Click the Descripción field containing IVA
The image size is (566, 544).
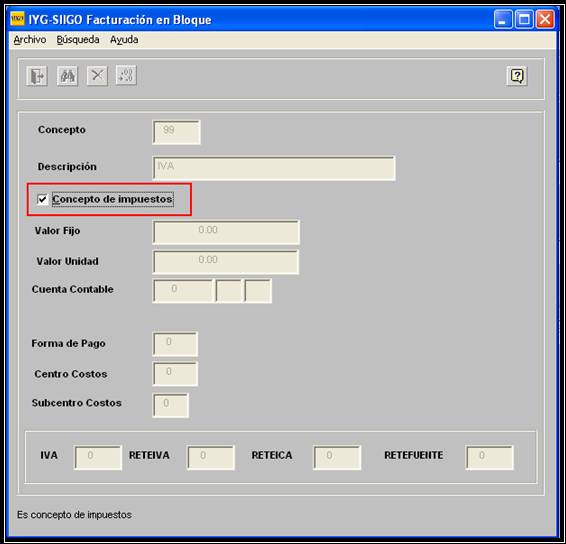[274, 168]
